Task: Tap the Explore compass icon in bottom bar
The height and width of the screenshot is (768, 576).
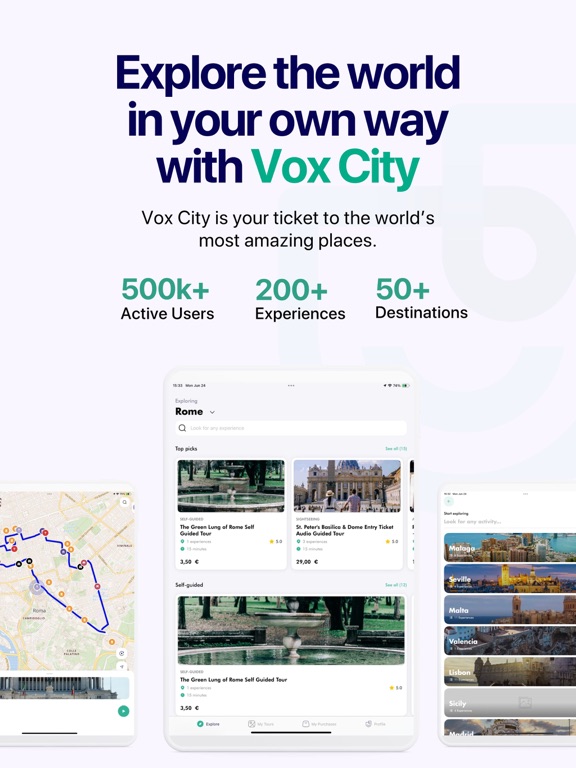Action: coord(200,724)
